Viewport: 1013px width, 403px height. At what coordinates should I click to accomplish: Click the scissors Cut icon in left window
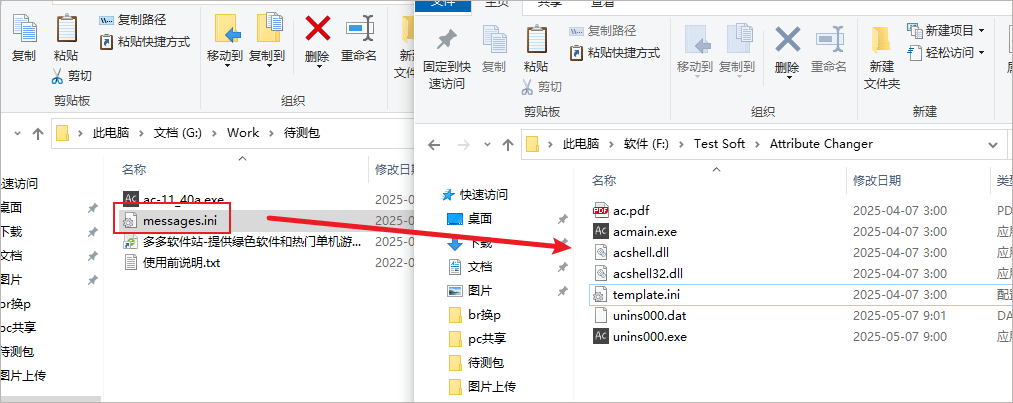click(57, 76)
